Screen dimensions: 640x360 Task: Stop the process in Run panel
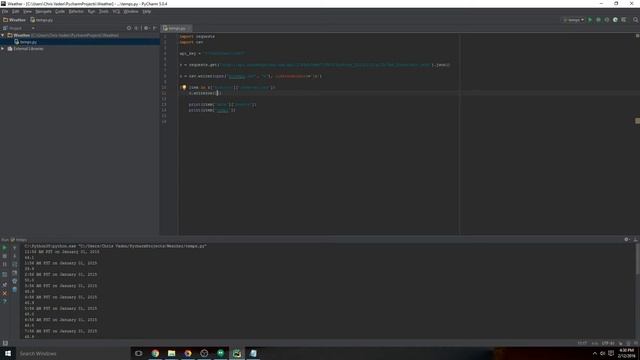coord(4,256)
